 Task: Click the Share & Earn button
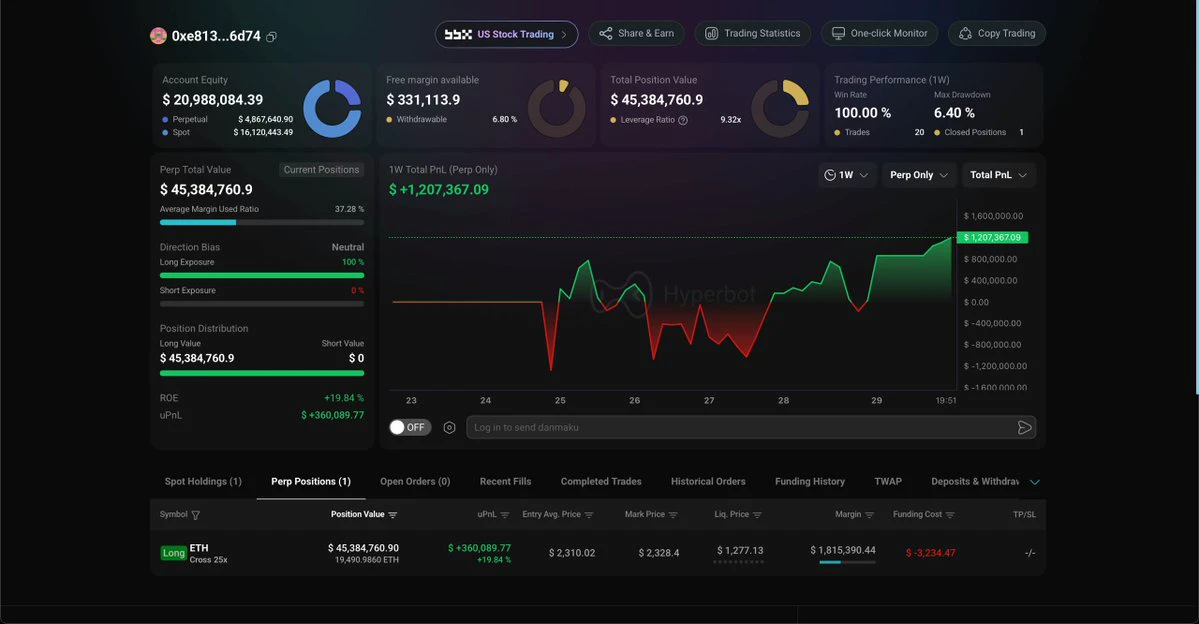pos(636,34)
